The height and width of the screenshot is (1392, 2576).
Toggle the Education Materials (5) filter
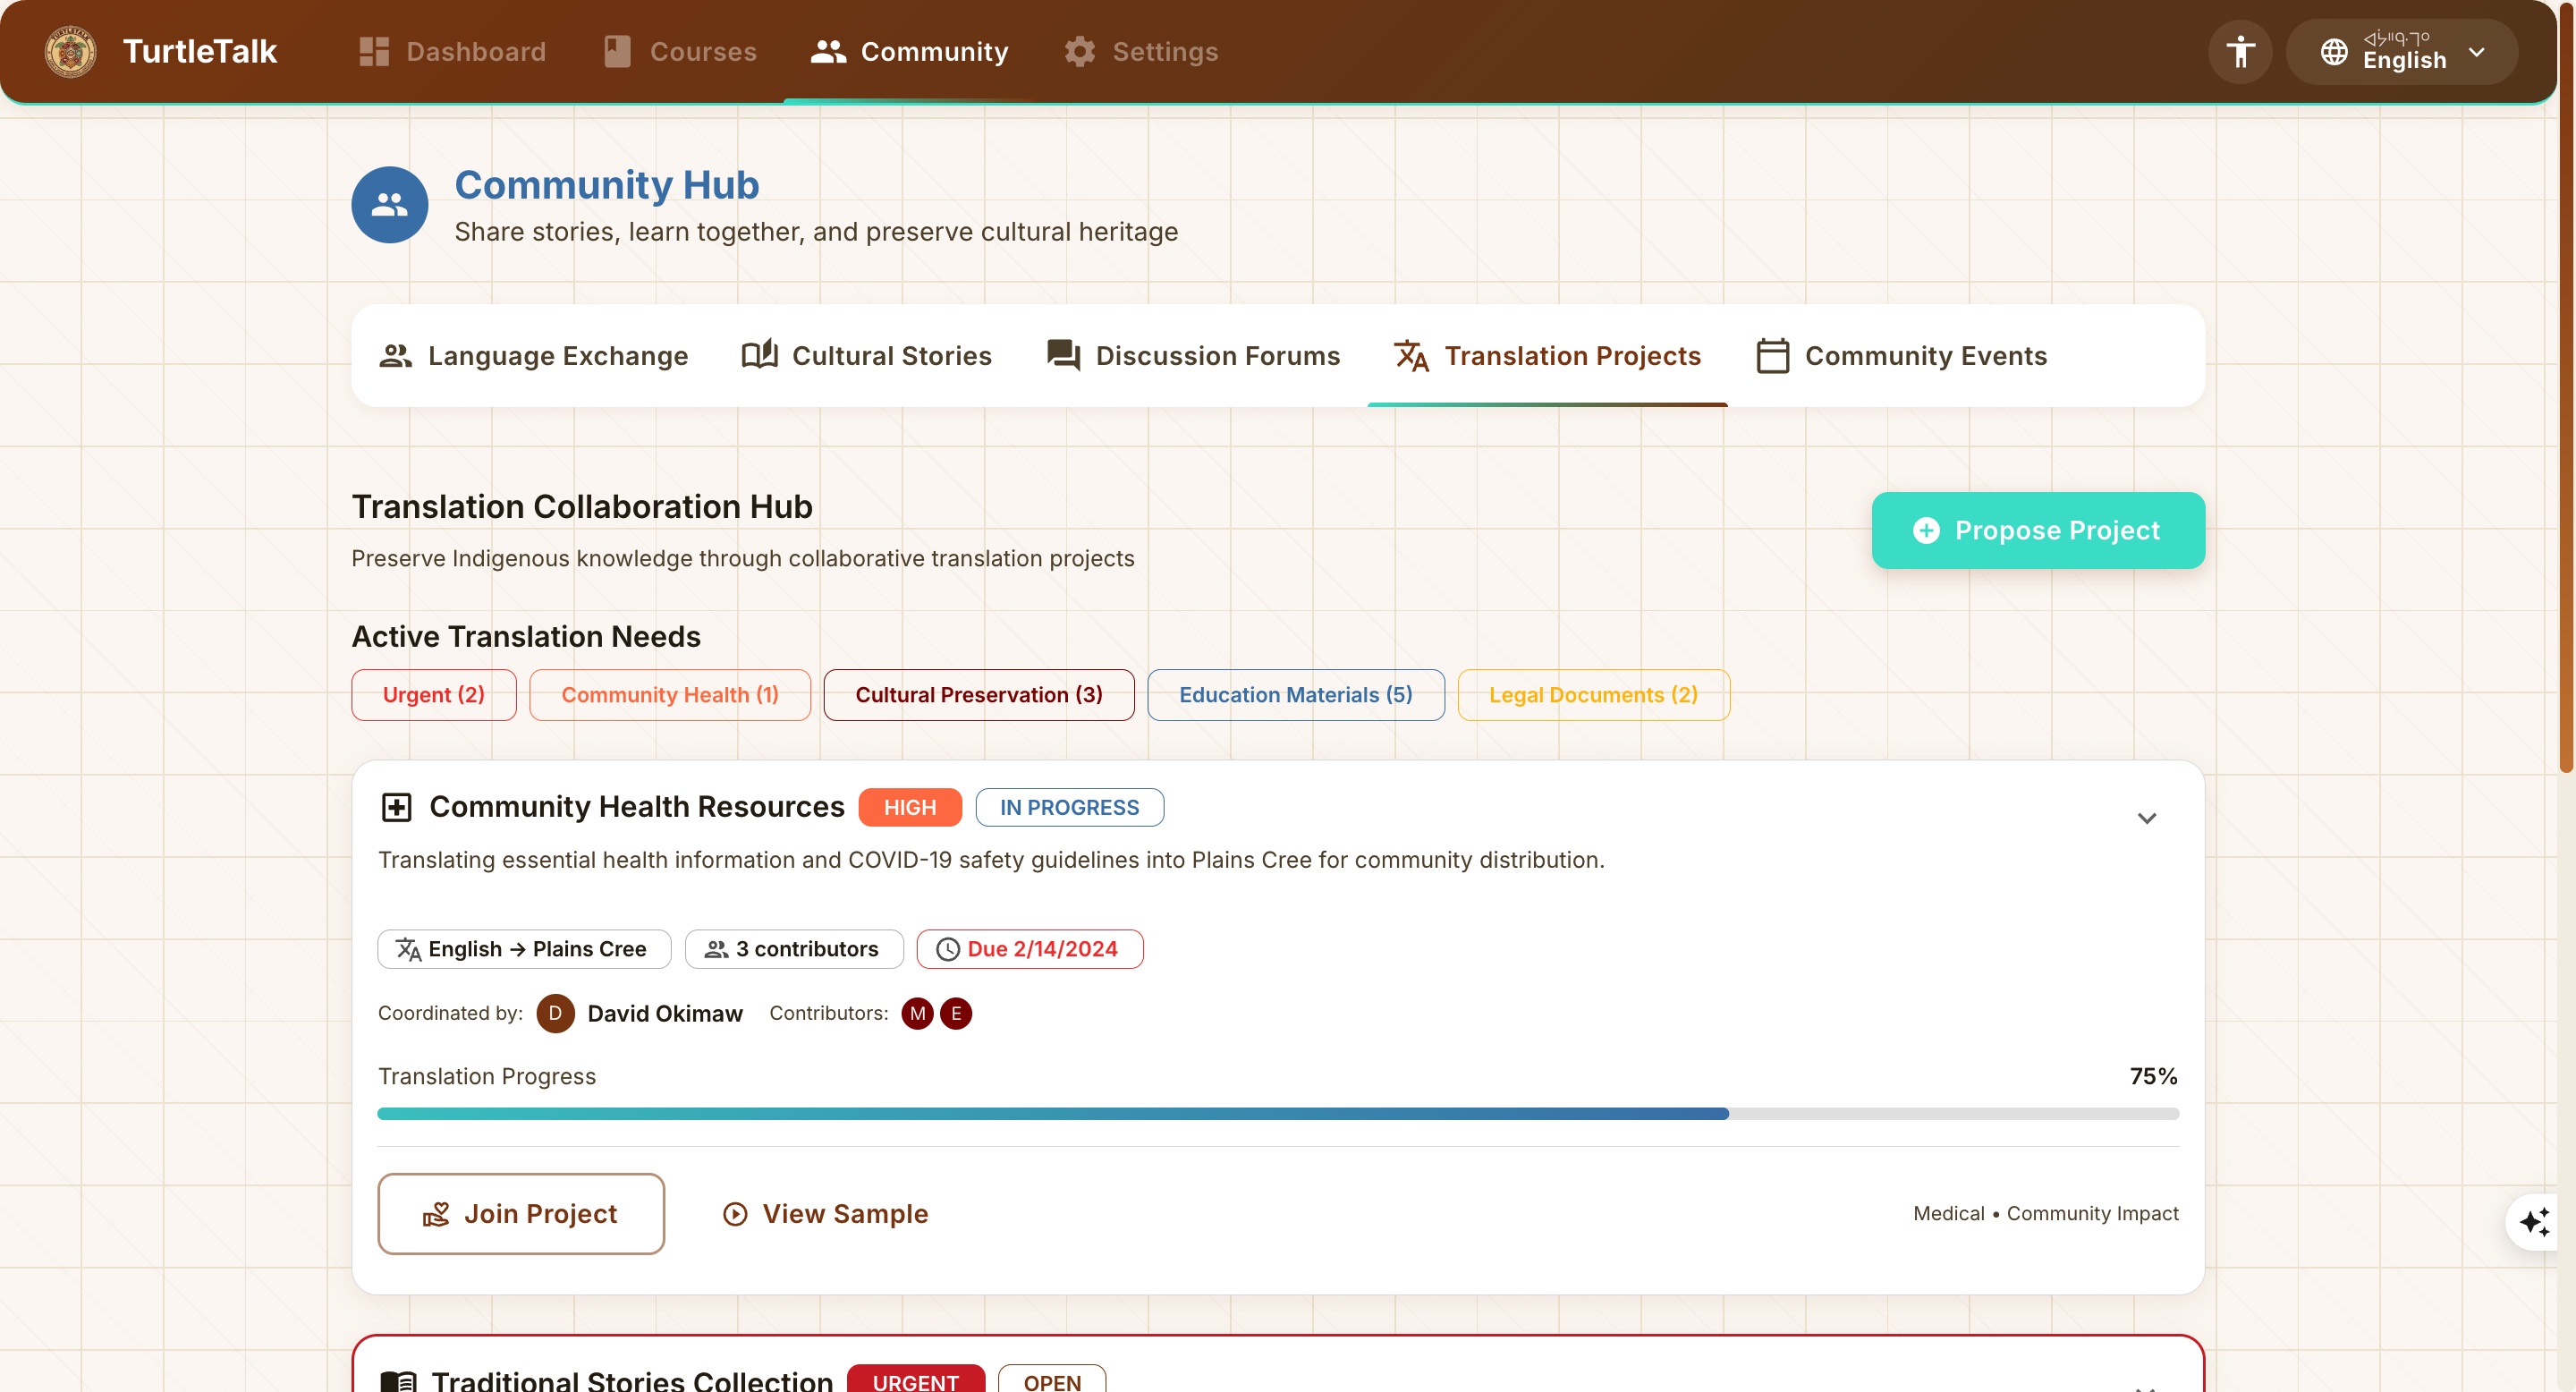(x=1295, y=695)
